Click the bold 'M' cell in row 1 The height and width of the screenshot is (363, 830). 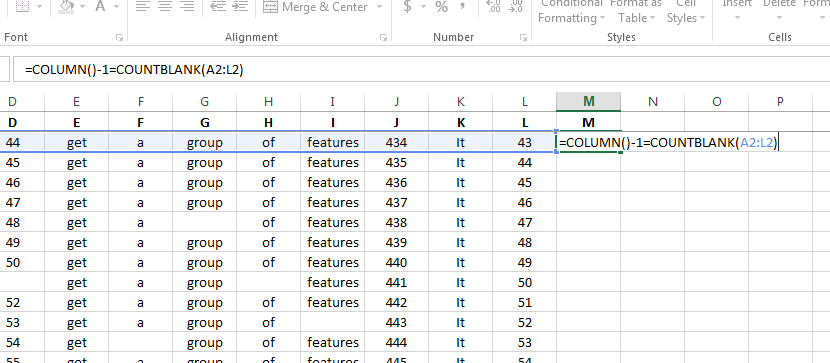[588, 122]
